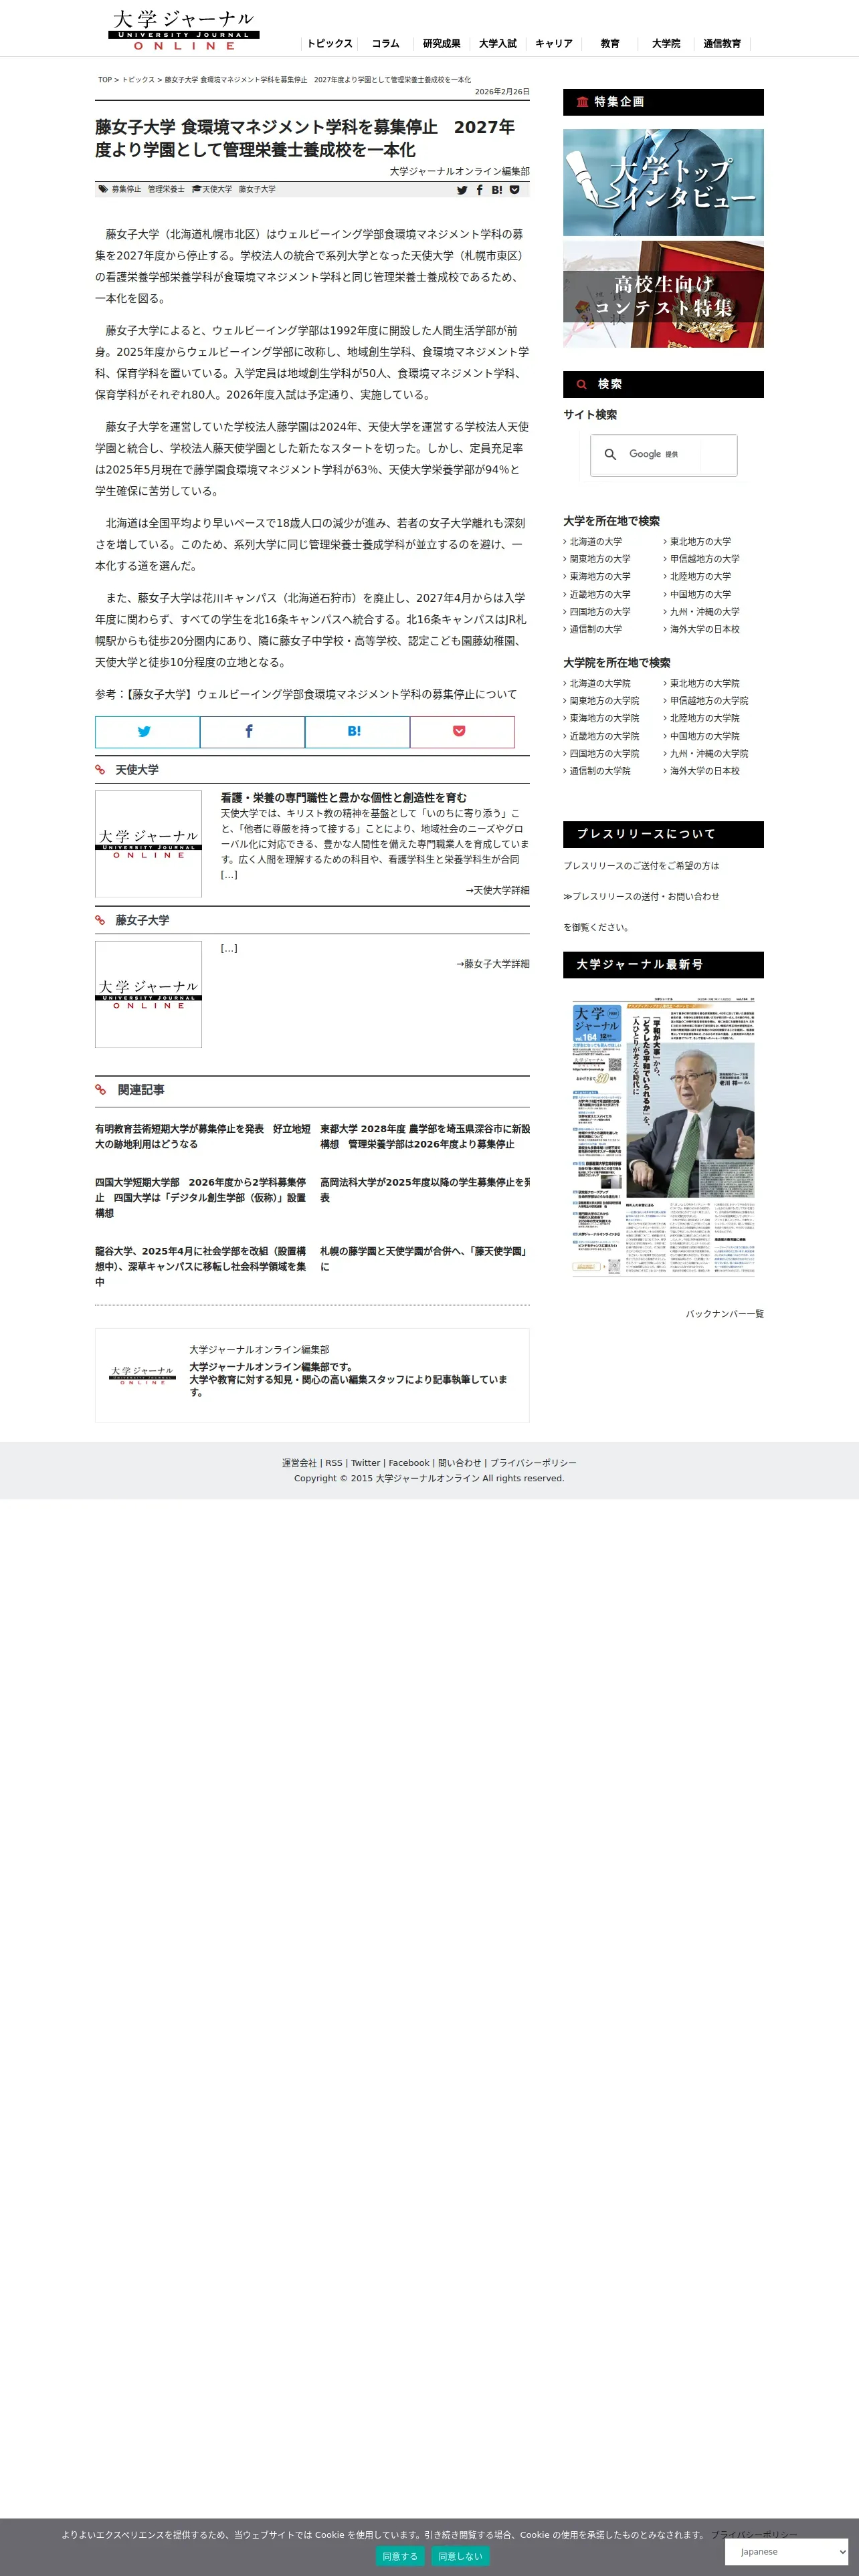859x2576 pixels.
Task: Click the 天使大学 tag under the headline
Action: click(x=217, y=189)
